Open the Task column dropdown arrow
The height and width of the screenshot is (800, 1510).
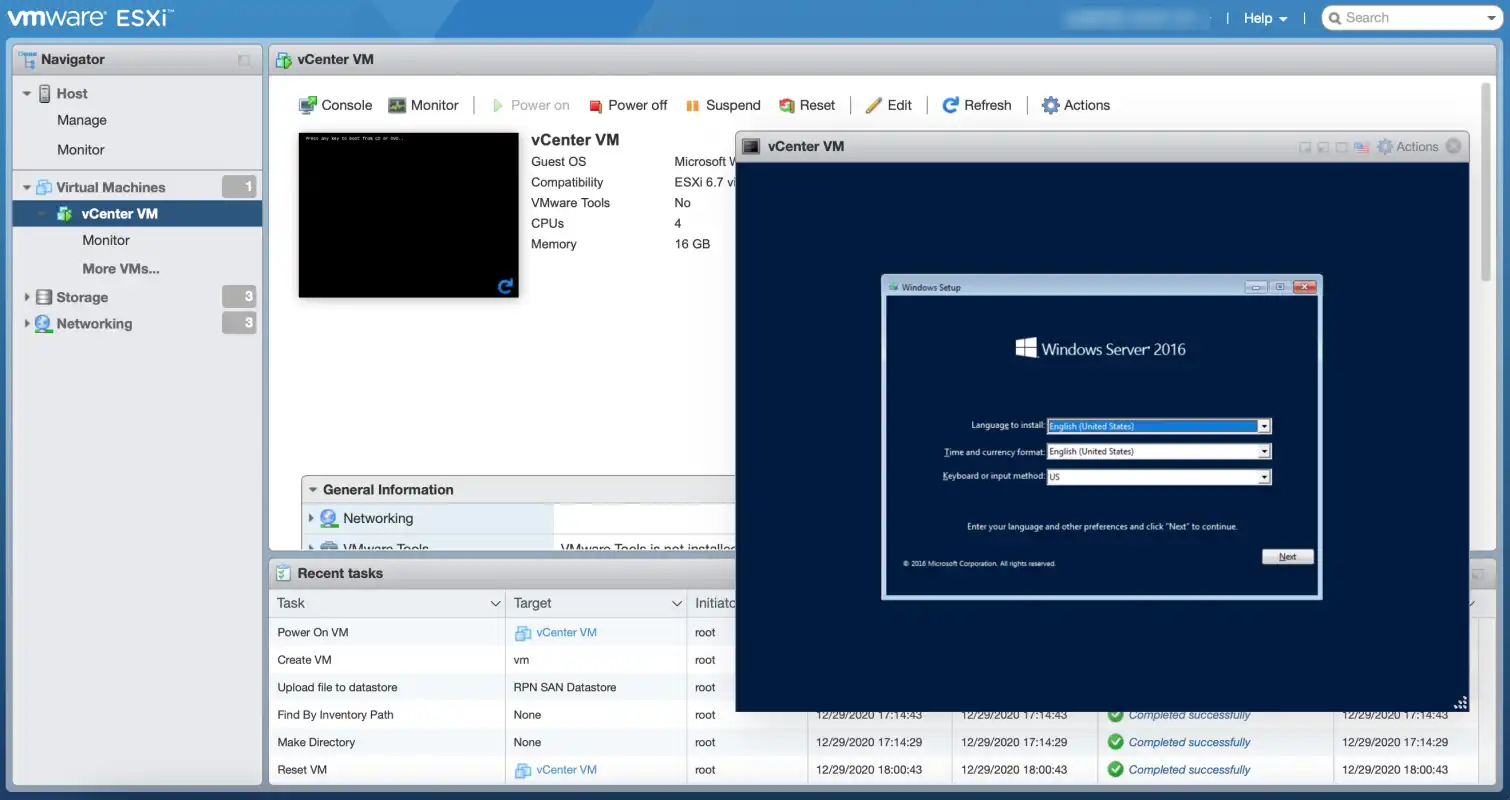[x=495, y=603]
